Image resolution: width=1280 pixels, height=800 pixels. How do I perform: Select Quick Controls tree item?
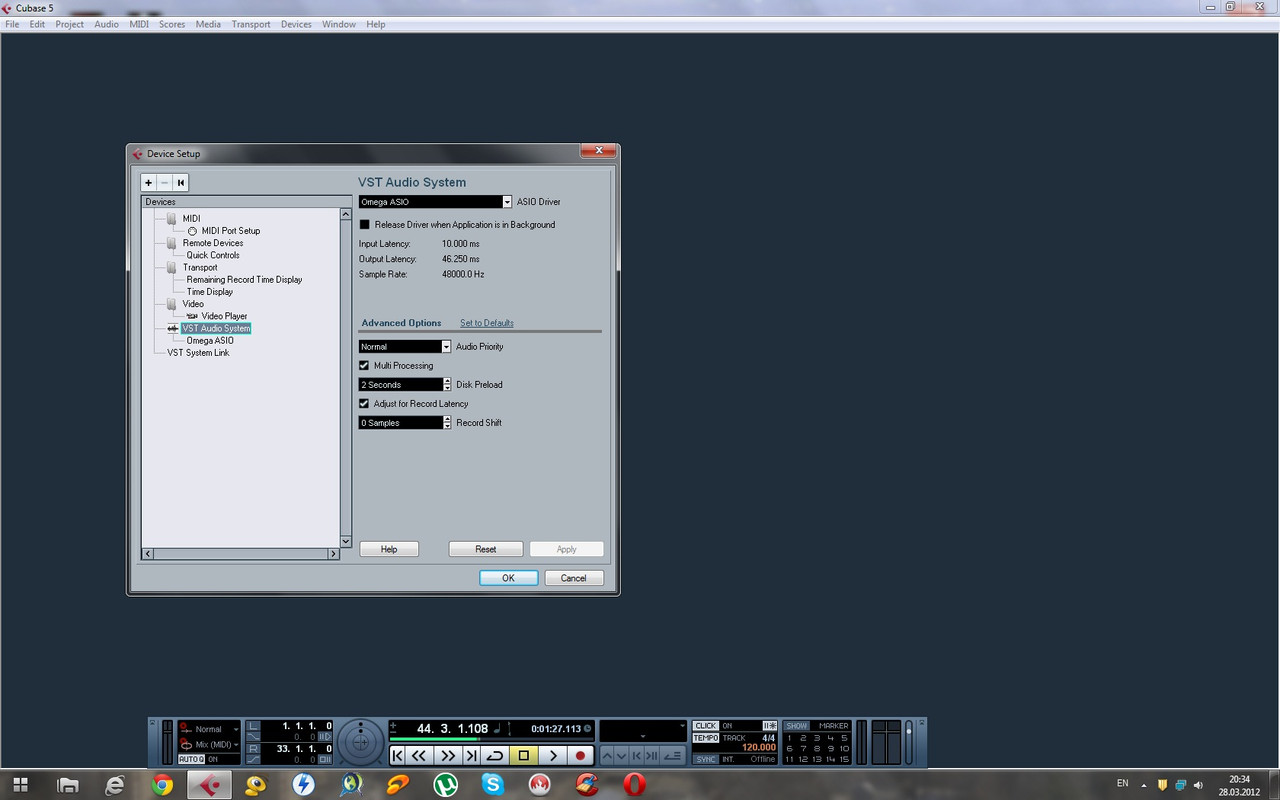coord(213,255)
